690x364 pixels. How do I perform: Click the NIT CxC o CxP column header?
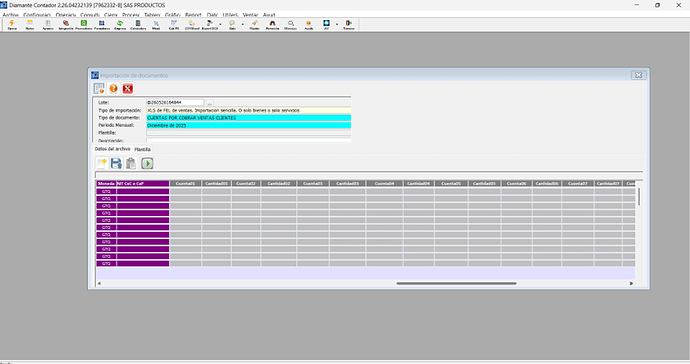[x=143, y=184]
